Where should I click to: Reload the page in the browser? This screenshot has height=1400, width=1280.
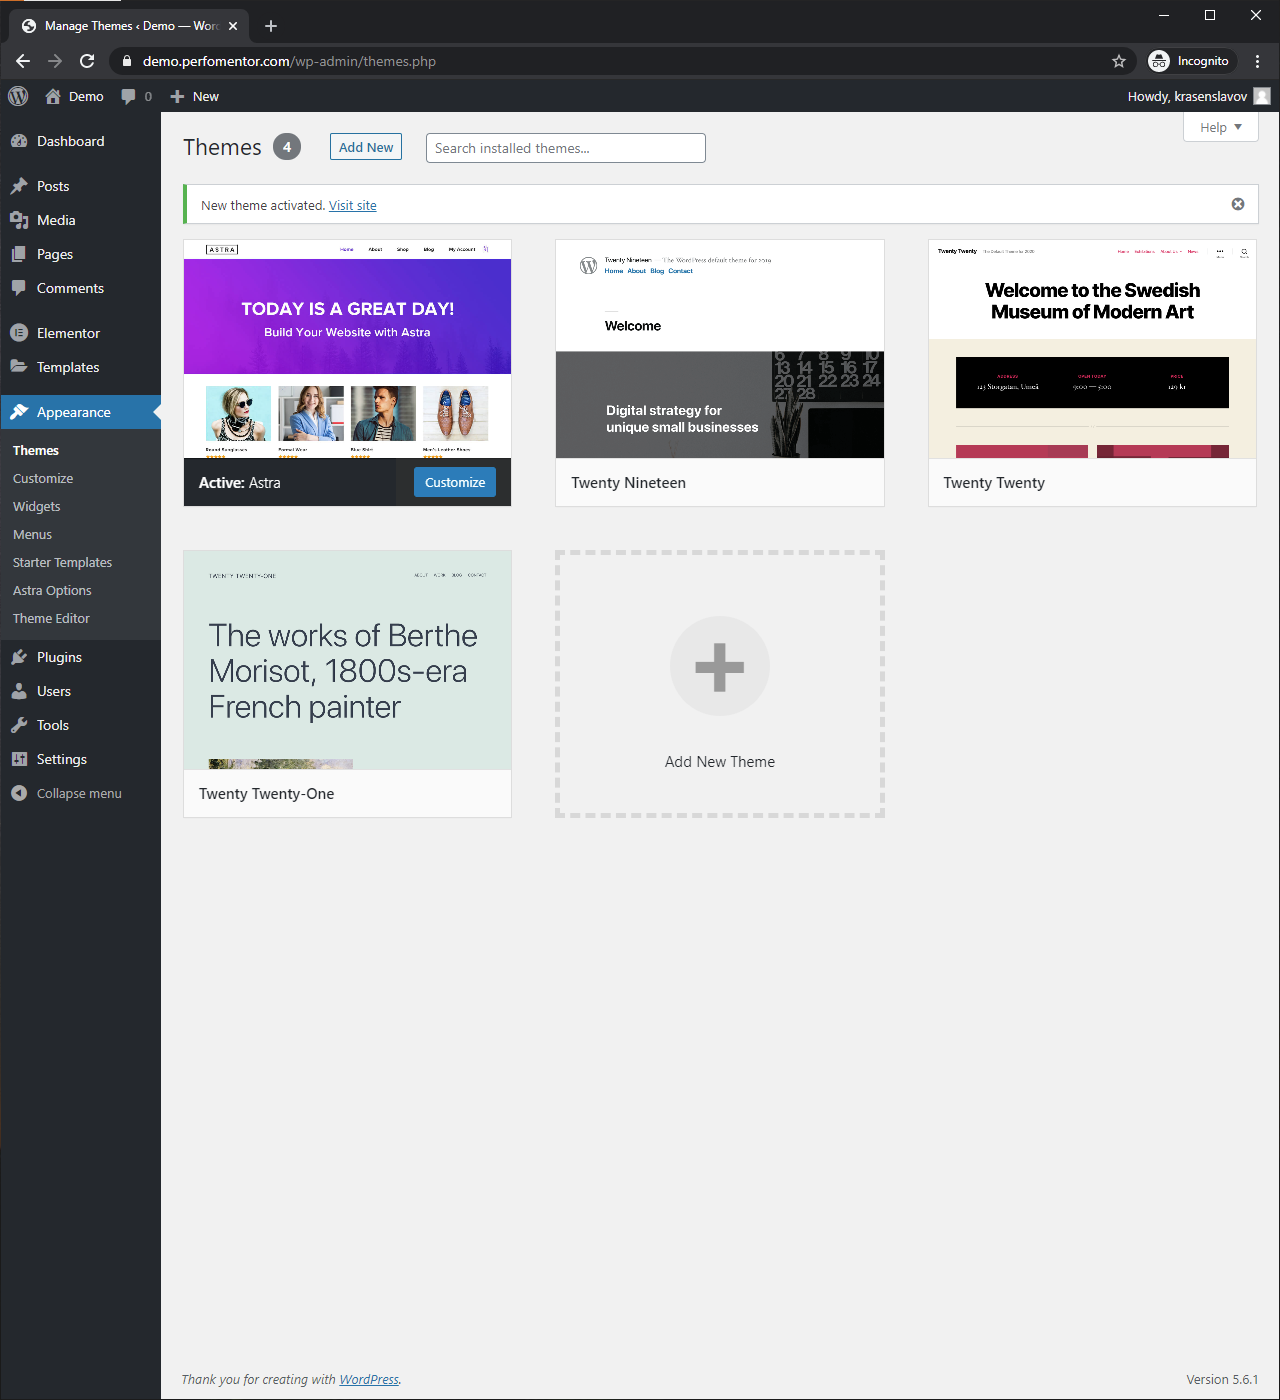pyautogui.click(x=87, y=61)
